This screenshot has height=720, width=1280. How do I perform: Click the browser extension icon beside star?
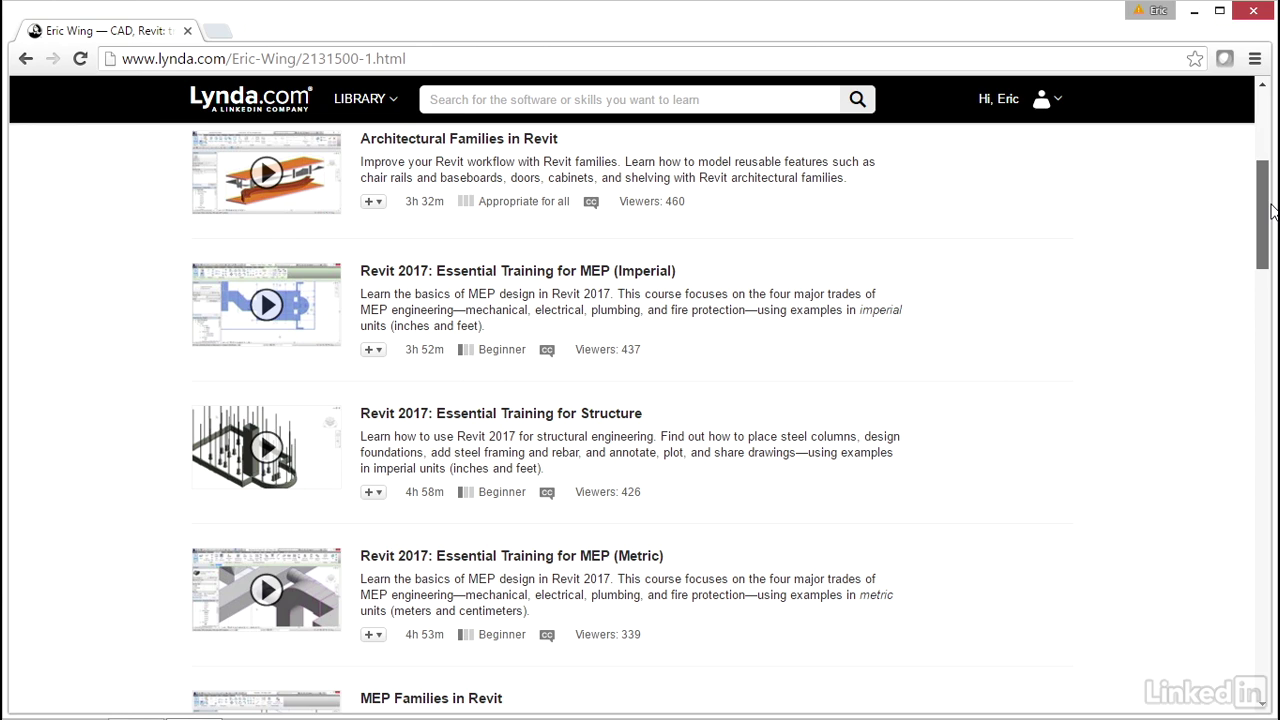tap(1225, 59)
